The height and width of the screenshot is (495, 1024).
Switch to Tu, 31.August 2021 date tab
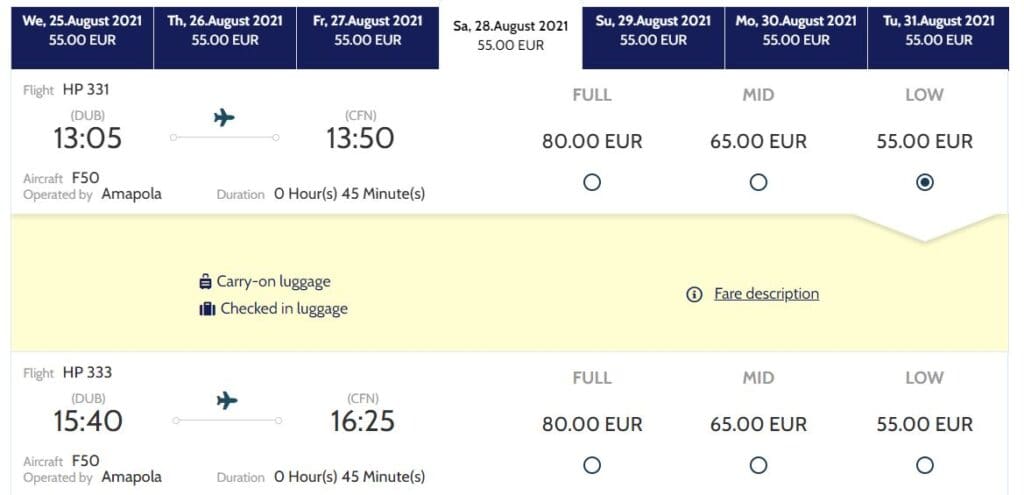(938, 30)
